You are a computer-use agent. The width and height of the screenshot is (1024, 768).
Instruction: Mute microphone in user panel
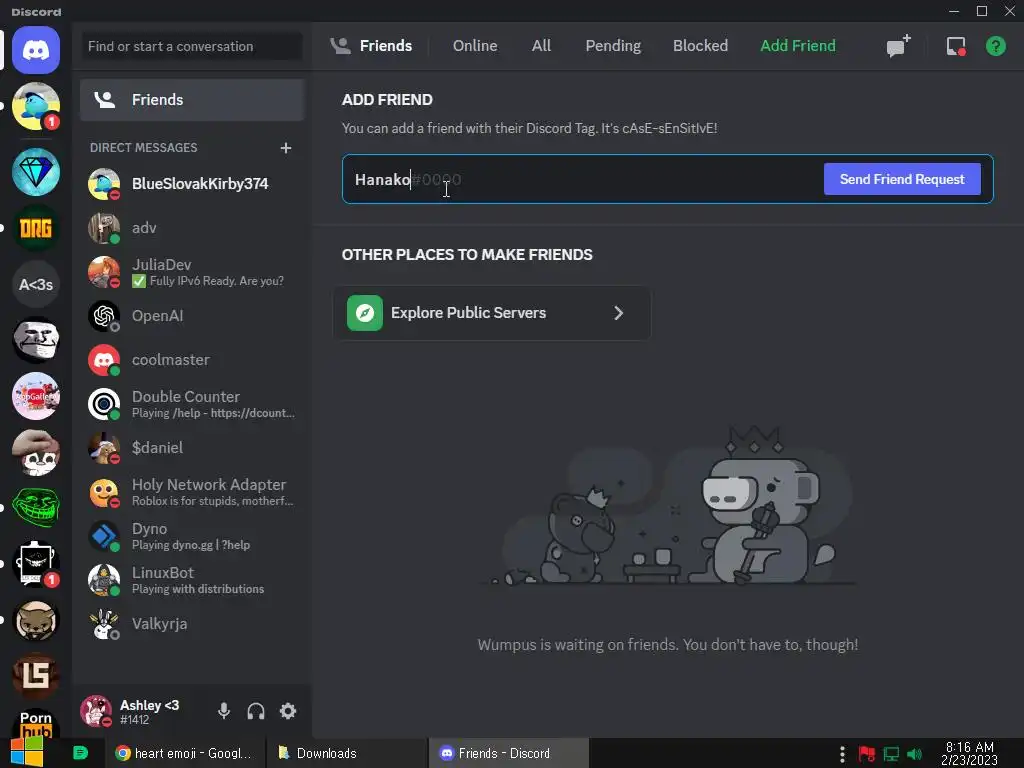(224, 711)
